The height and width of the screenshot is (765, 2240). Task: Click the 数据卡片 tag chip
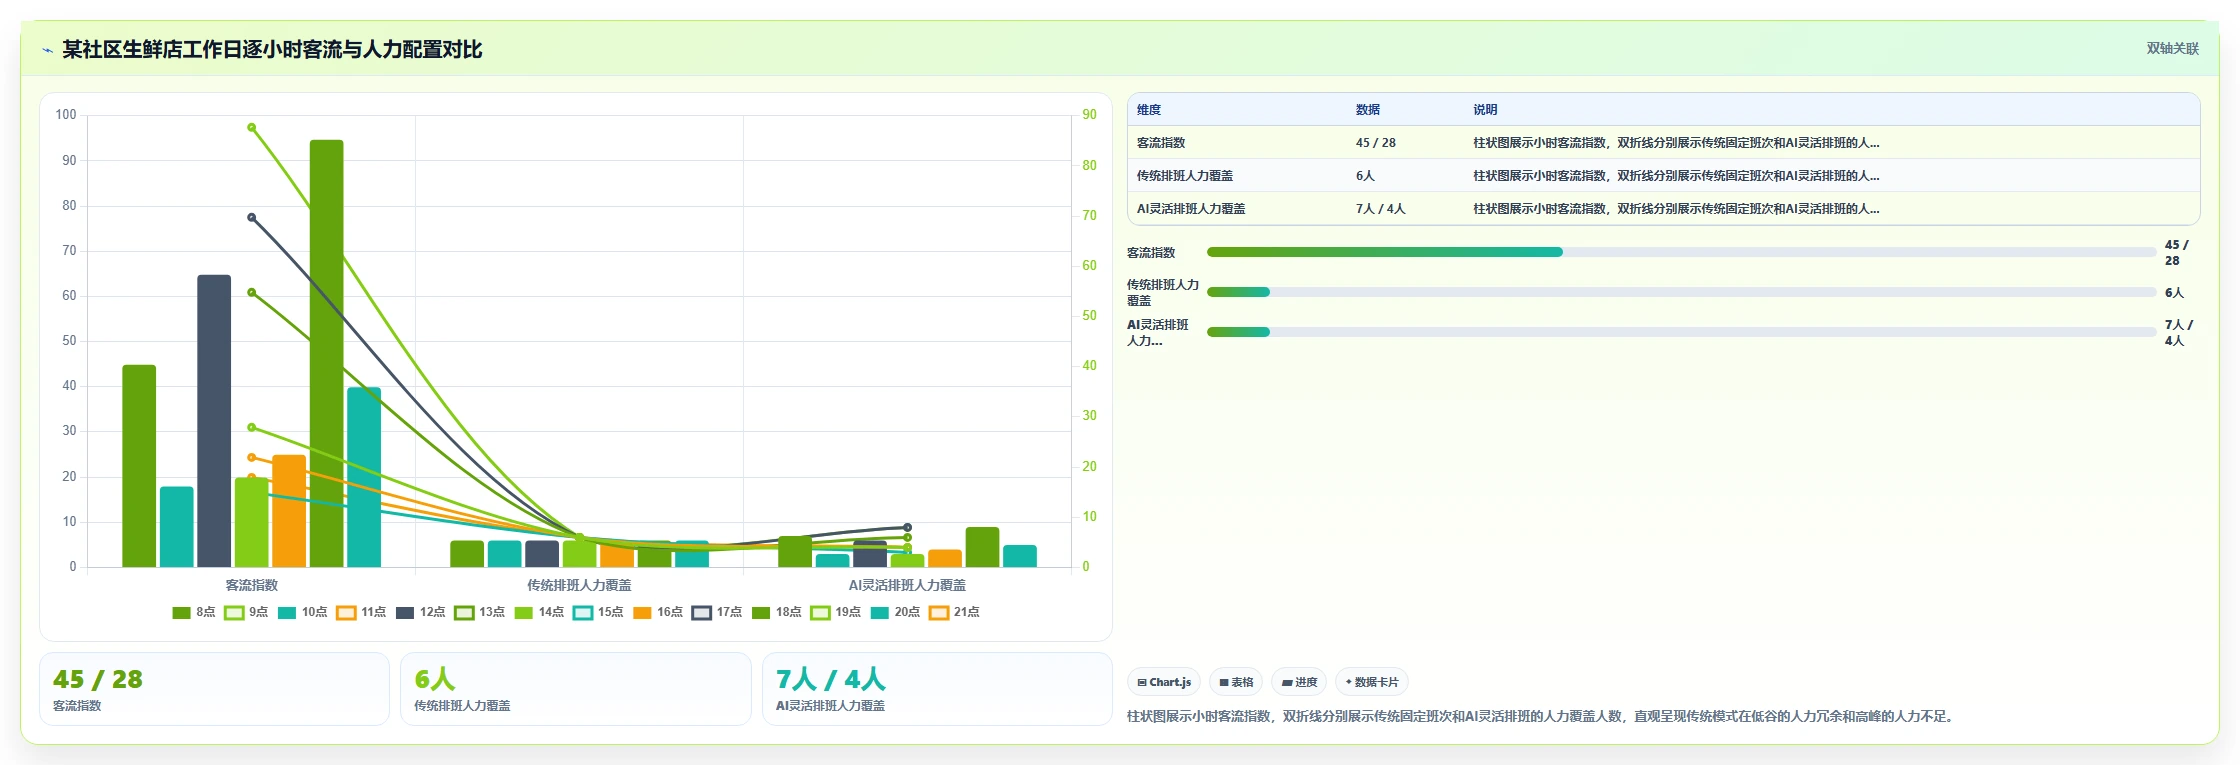1372,682
